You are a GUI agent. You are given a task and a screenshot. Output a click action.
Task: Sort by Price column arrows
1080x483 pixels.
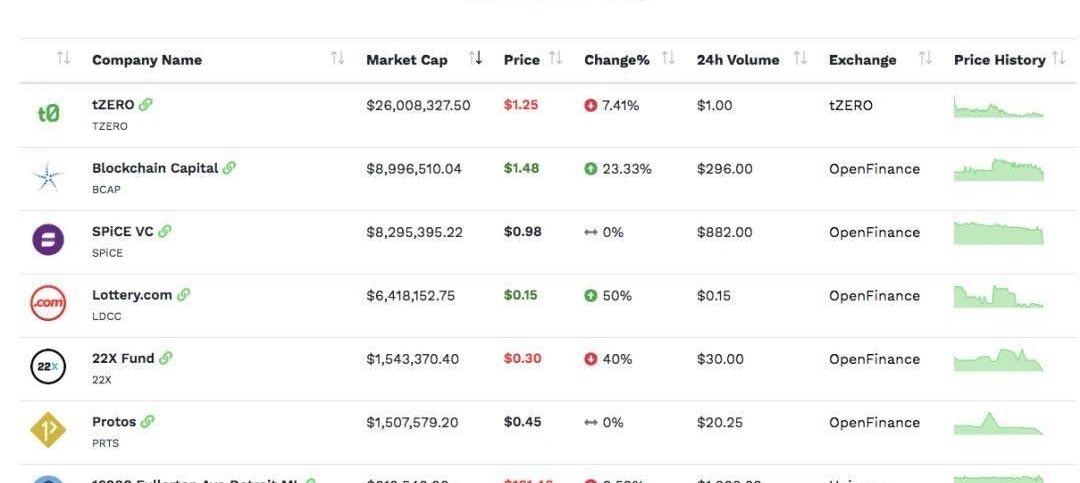click(x=556, y=59)
